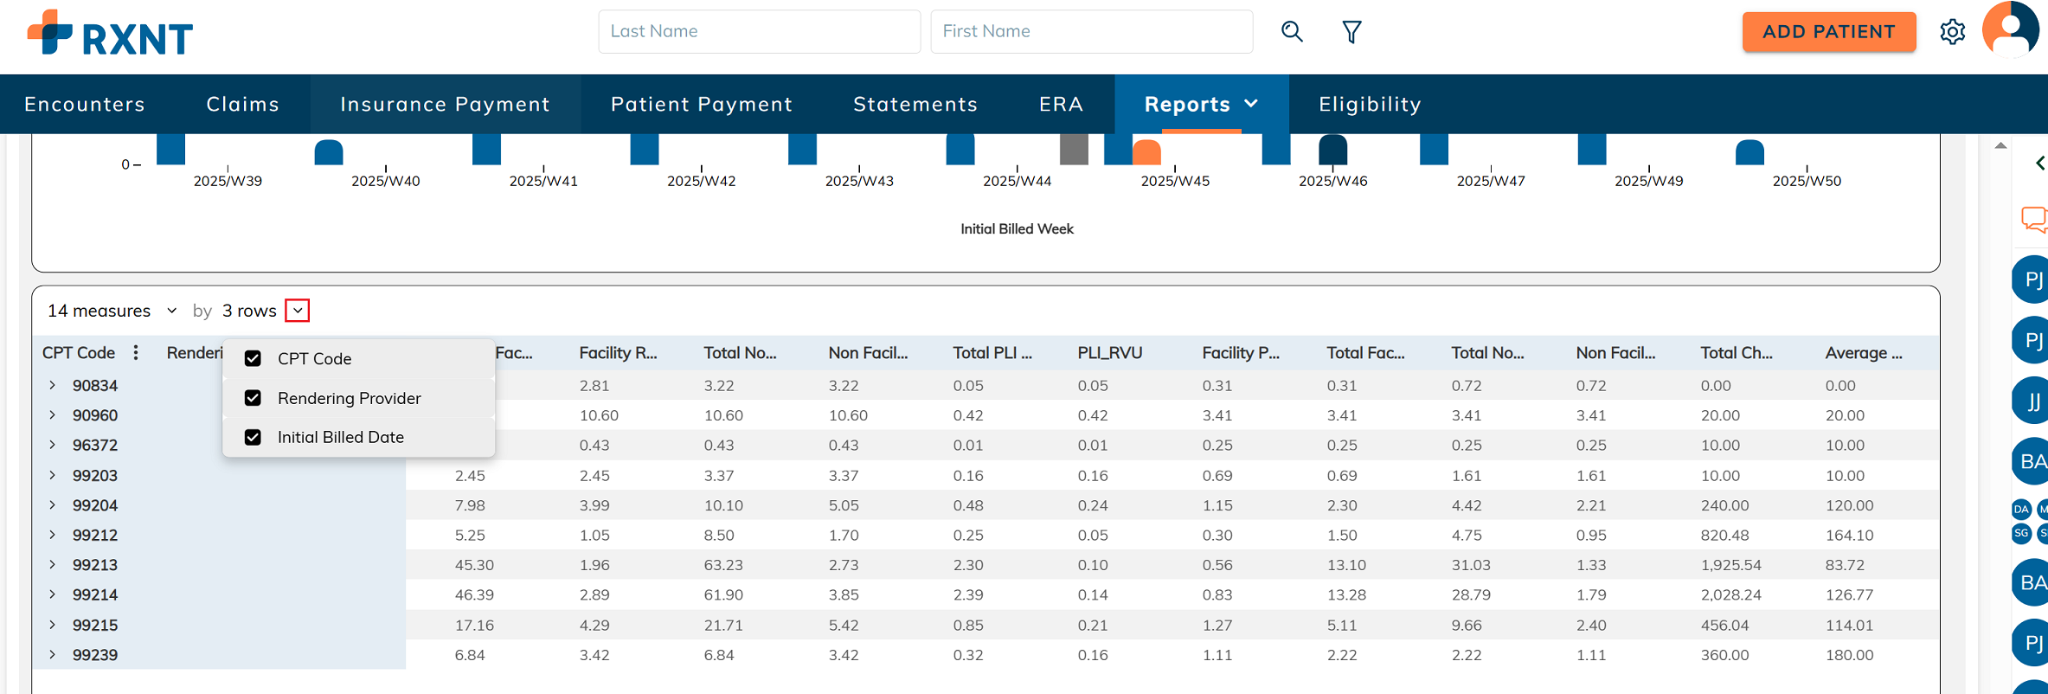Uncheck the Rendering Provider checkbox
This screenshot has width=2048, height=694.
click(253, 398)
